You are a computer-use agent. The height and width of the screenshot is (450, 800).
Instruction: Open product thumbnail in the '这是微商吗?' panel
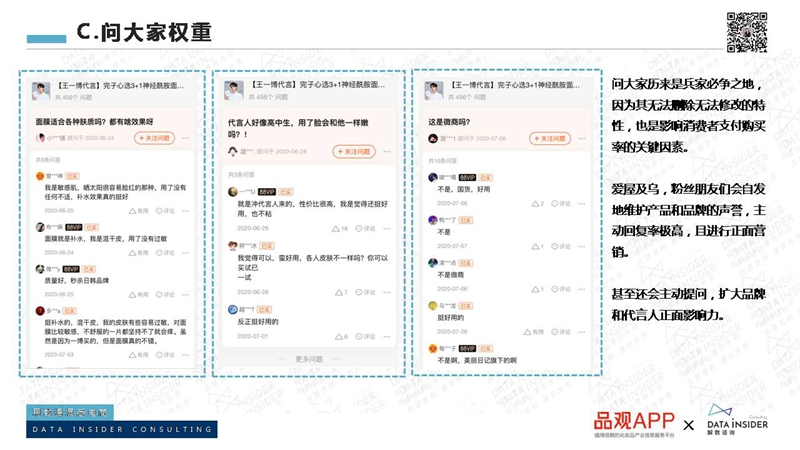point(434,90)
